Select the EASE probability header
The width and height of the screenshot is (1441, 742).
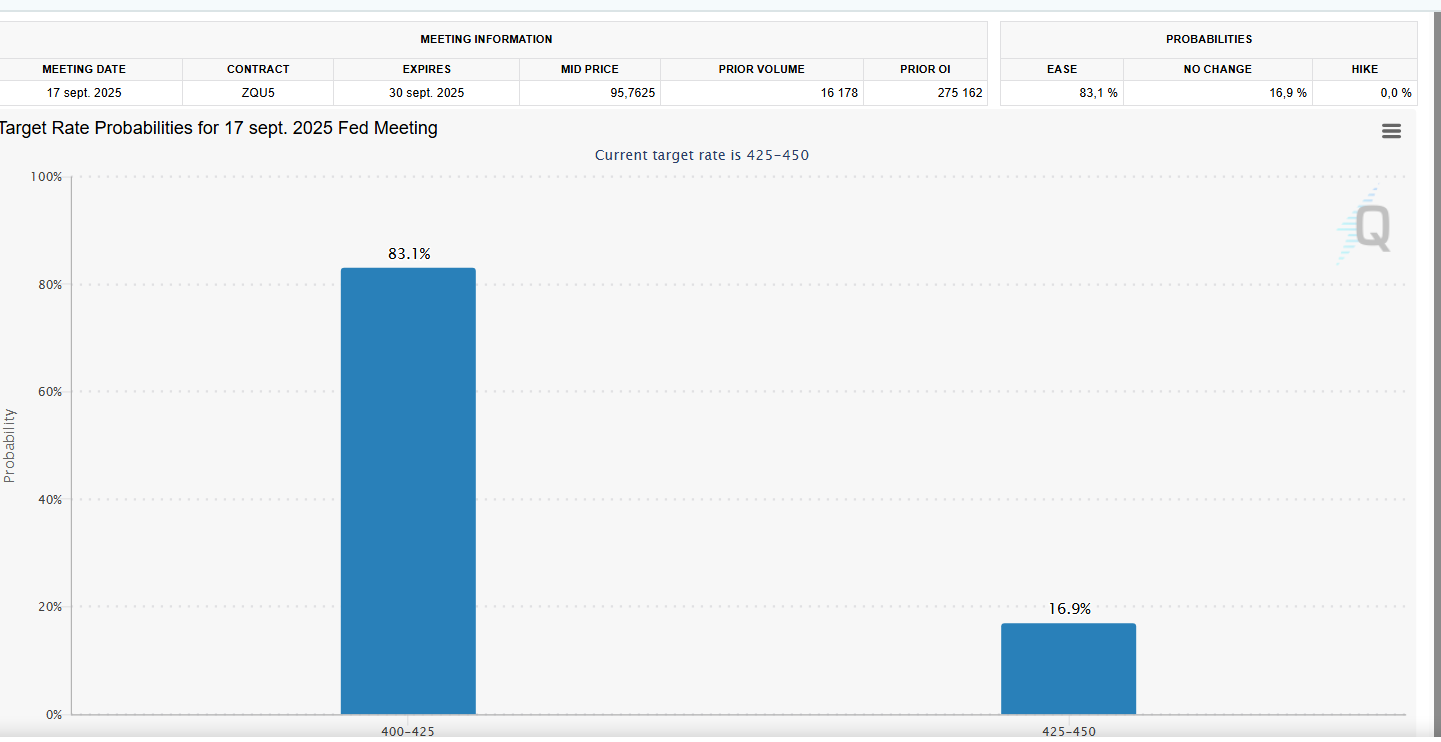1062,69
